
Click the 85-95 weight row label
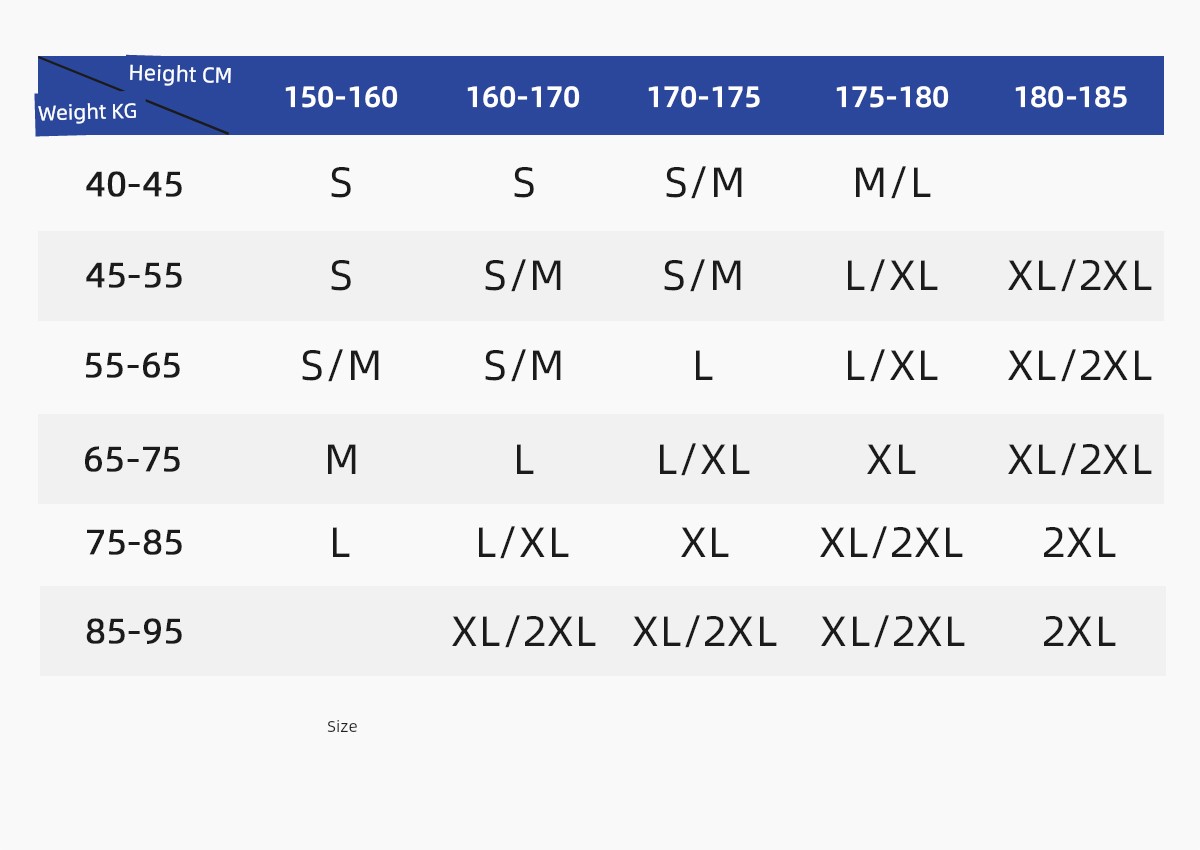click(134, 632)
